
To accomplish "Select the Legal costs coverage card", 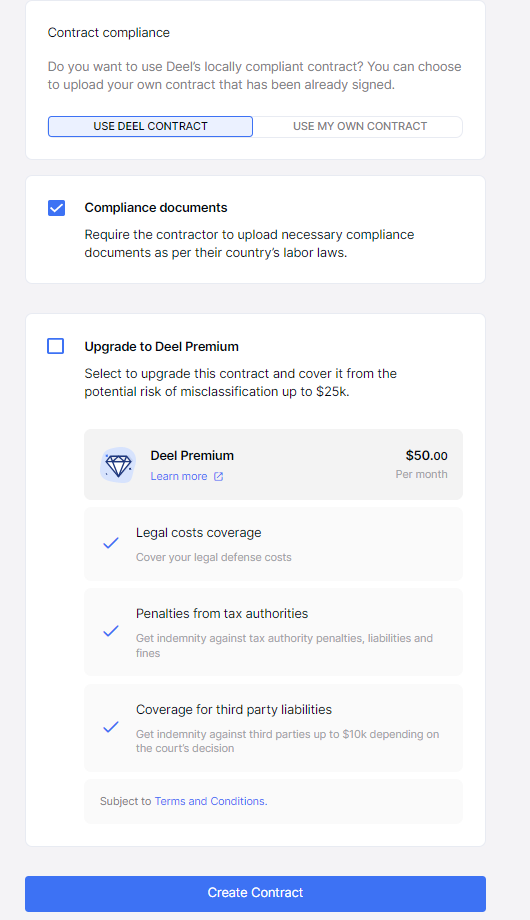I will tap(274, 544).
